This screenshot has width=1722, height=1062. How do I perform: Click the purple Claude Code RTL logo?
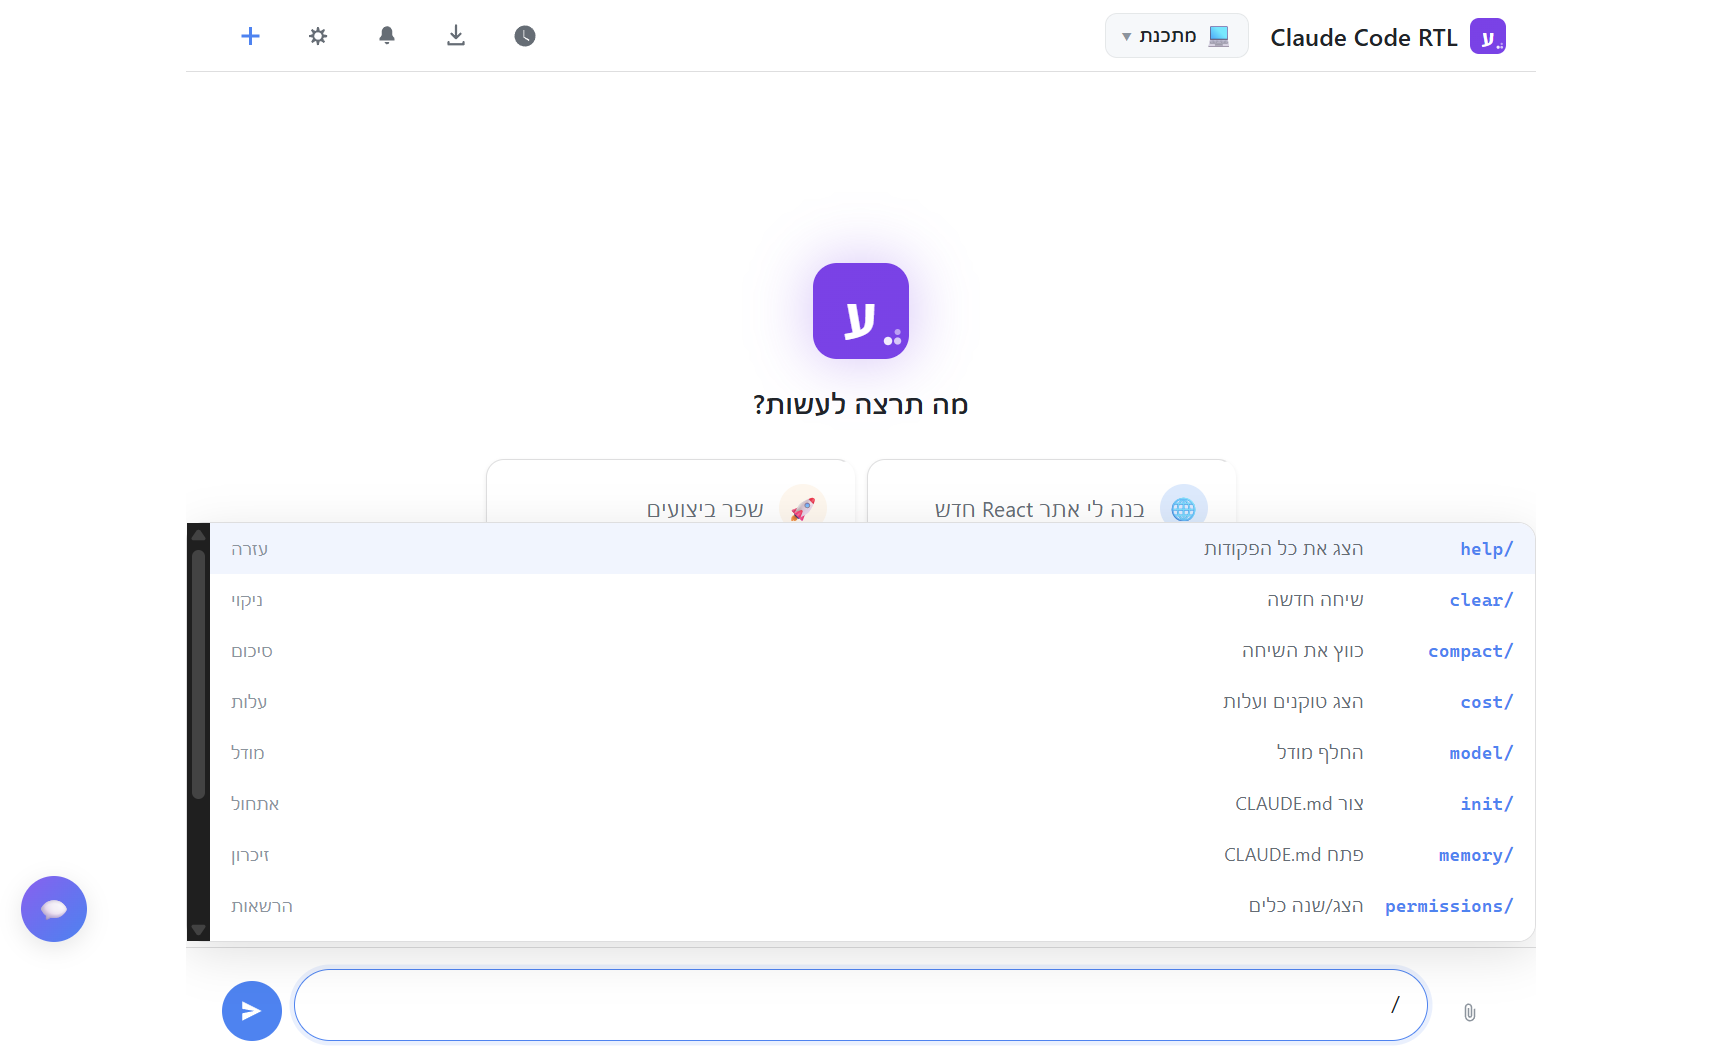1488,37
